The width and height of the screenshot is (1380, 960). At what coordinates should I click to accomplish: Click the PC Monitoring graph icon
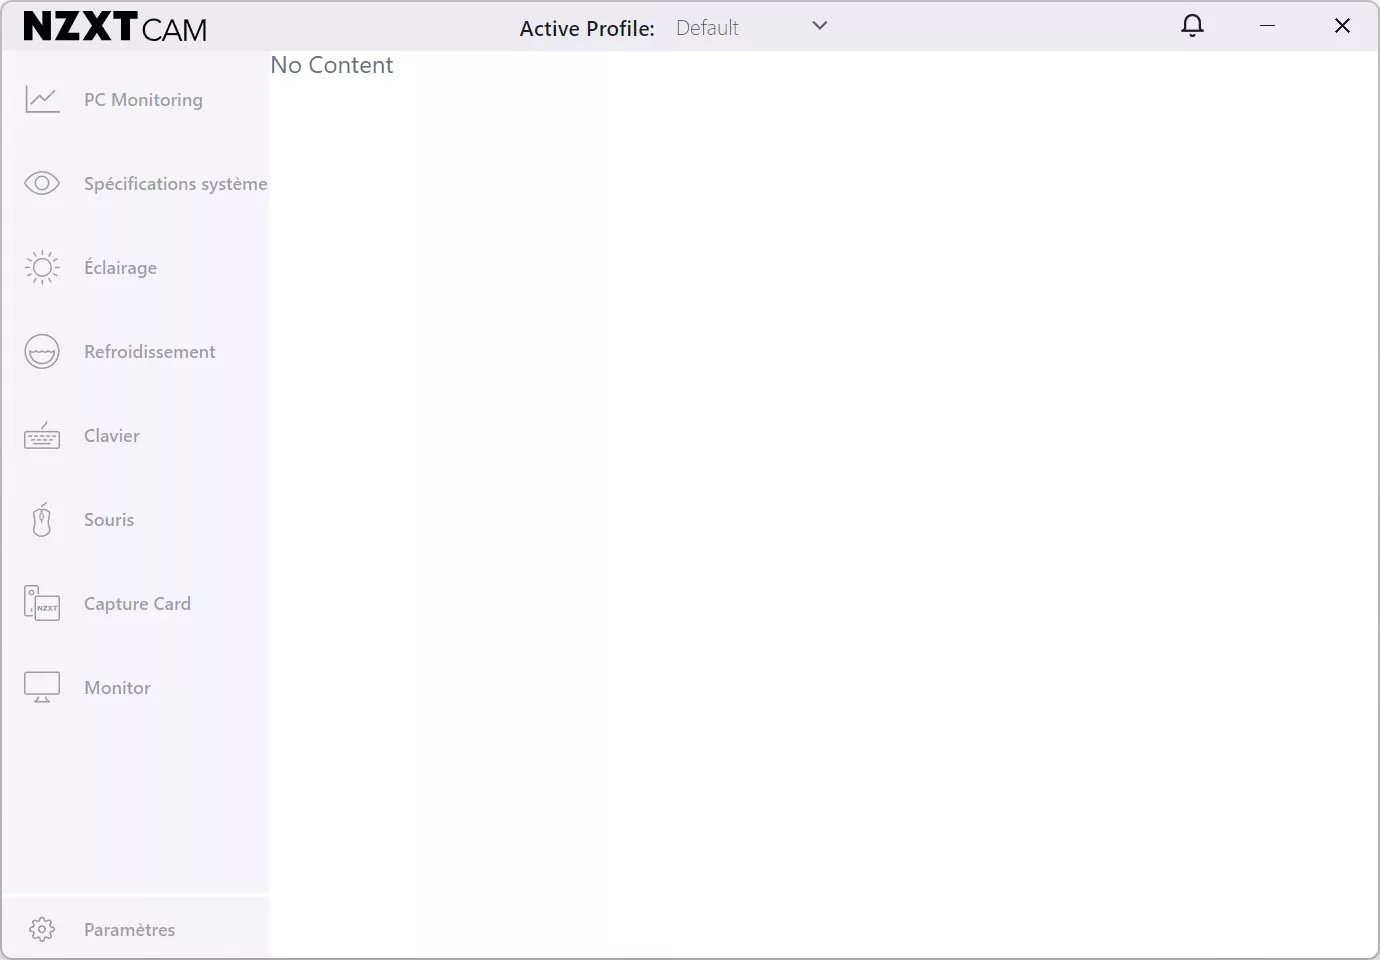(x=42, y=100)
